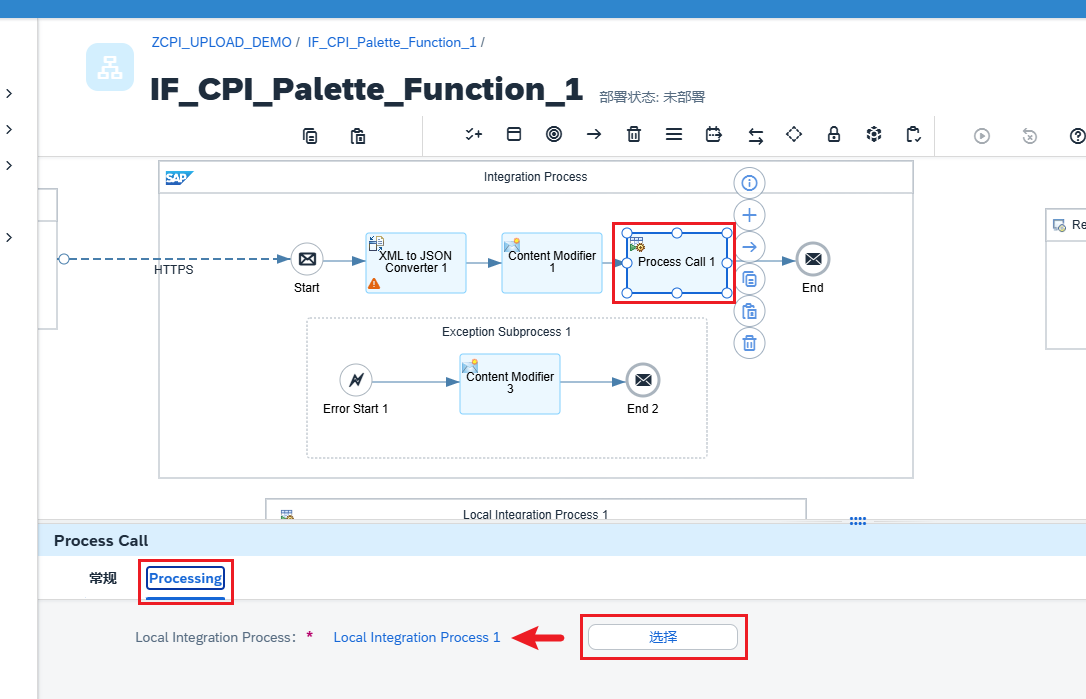Click the calendar-arrow toolbar icon
The height and width of the screenshot is (699, 1086).
713,134
